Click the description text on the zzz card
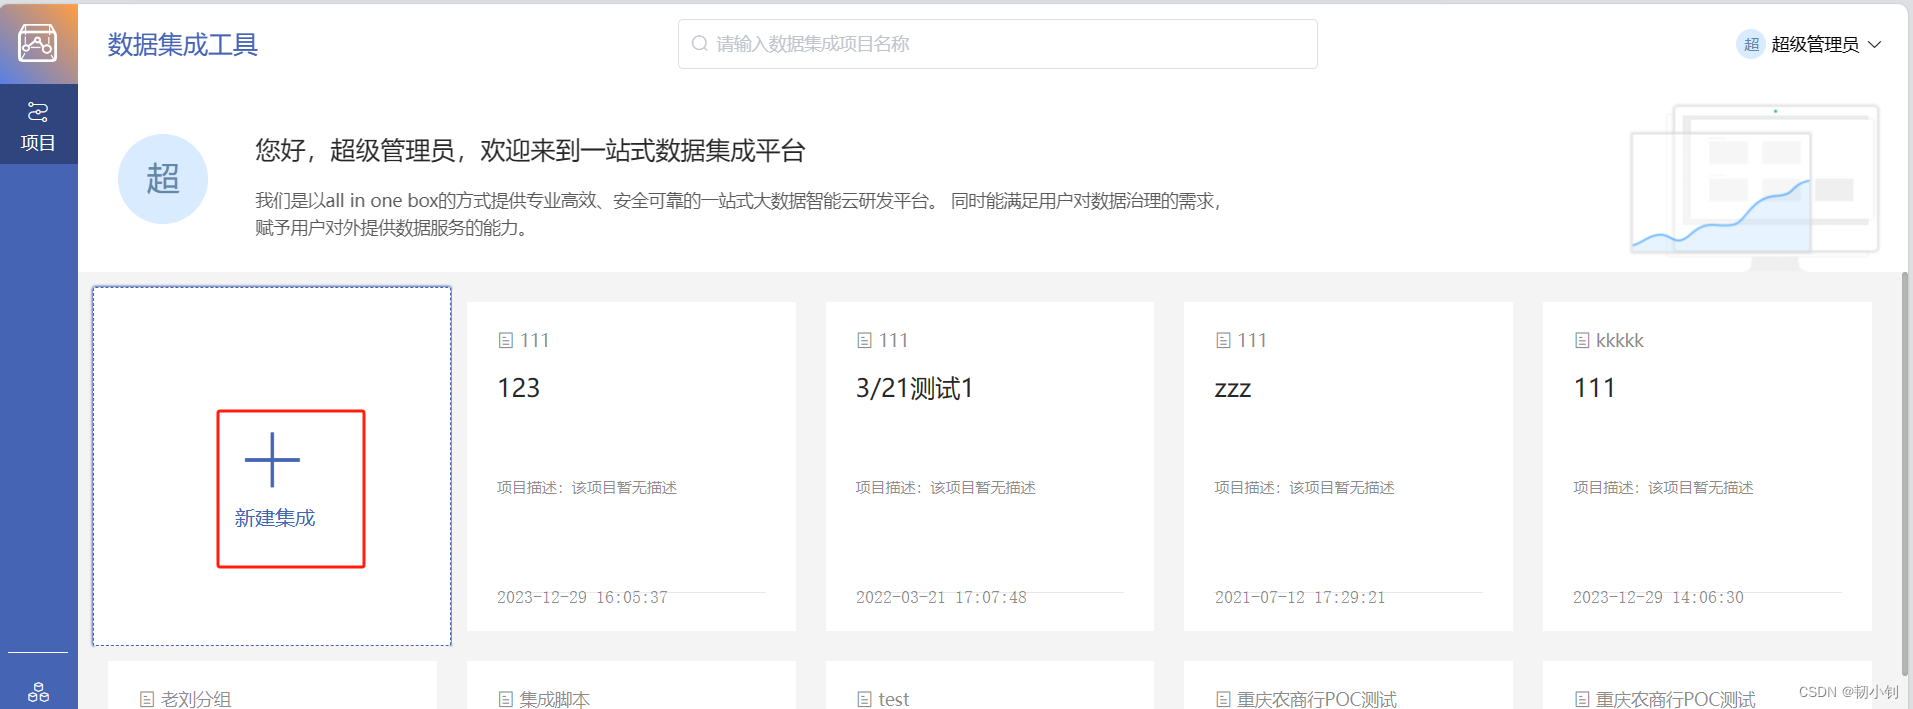1913x709 pixels. pyautogui.click(x=1304, y=488)
